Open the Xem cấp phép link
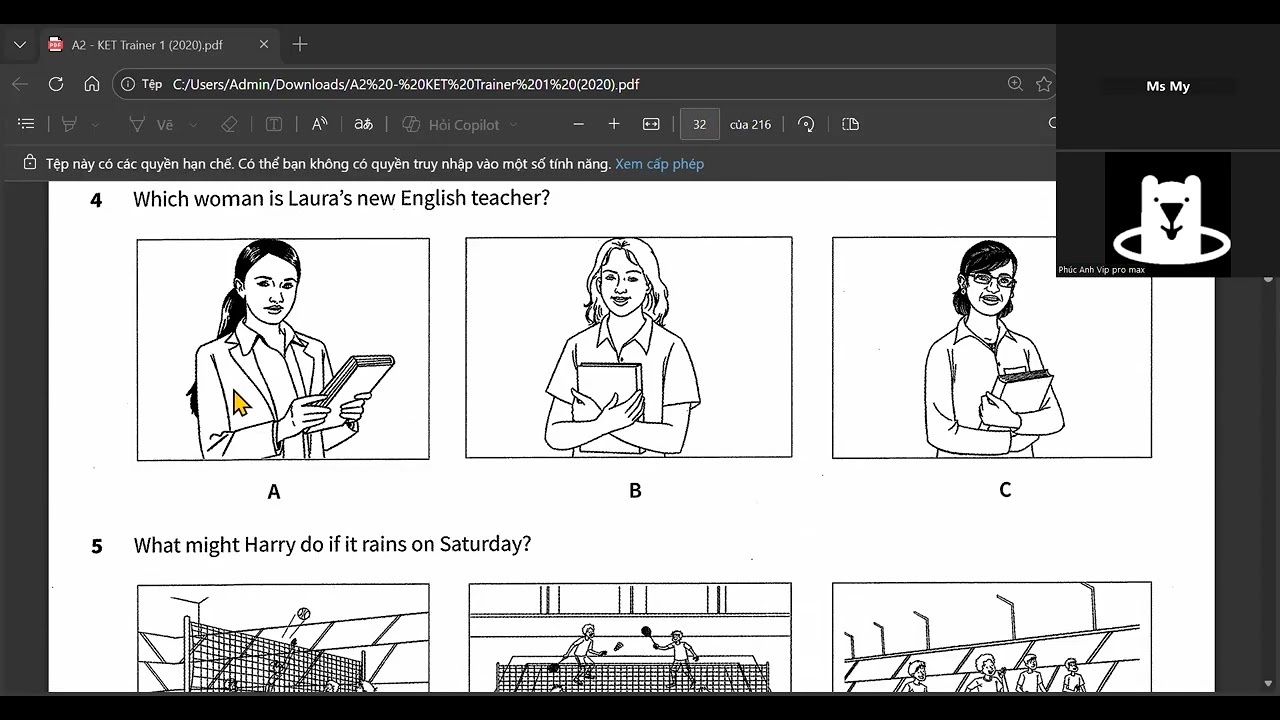Screen dimensions: 1280x720 tap(659, 163)
